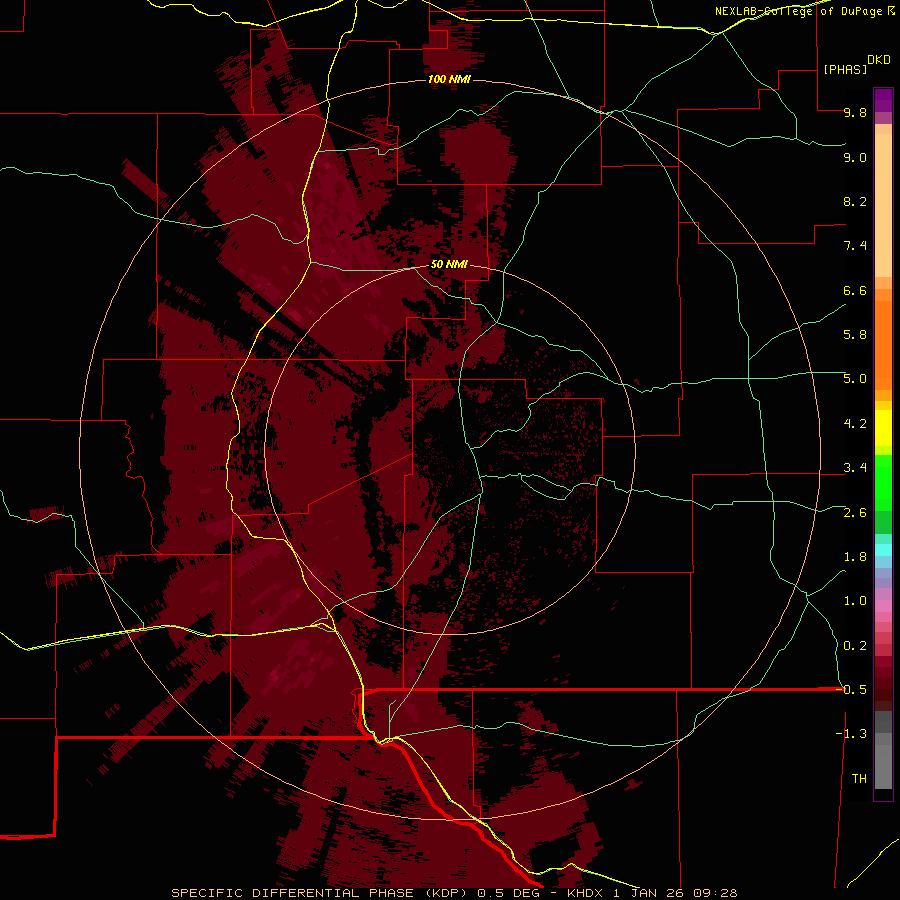Click the 0.2 scale label
Image resolution: width=900 pixels, height=900 pixels.
tap(855, 646)
